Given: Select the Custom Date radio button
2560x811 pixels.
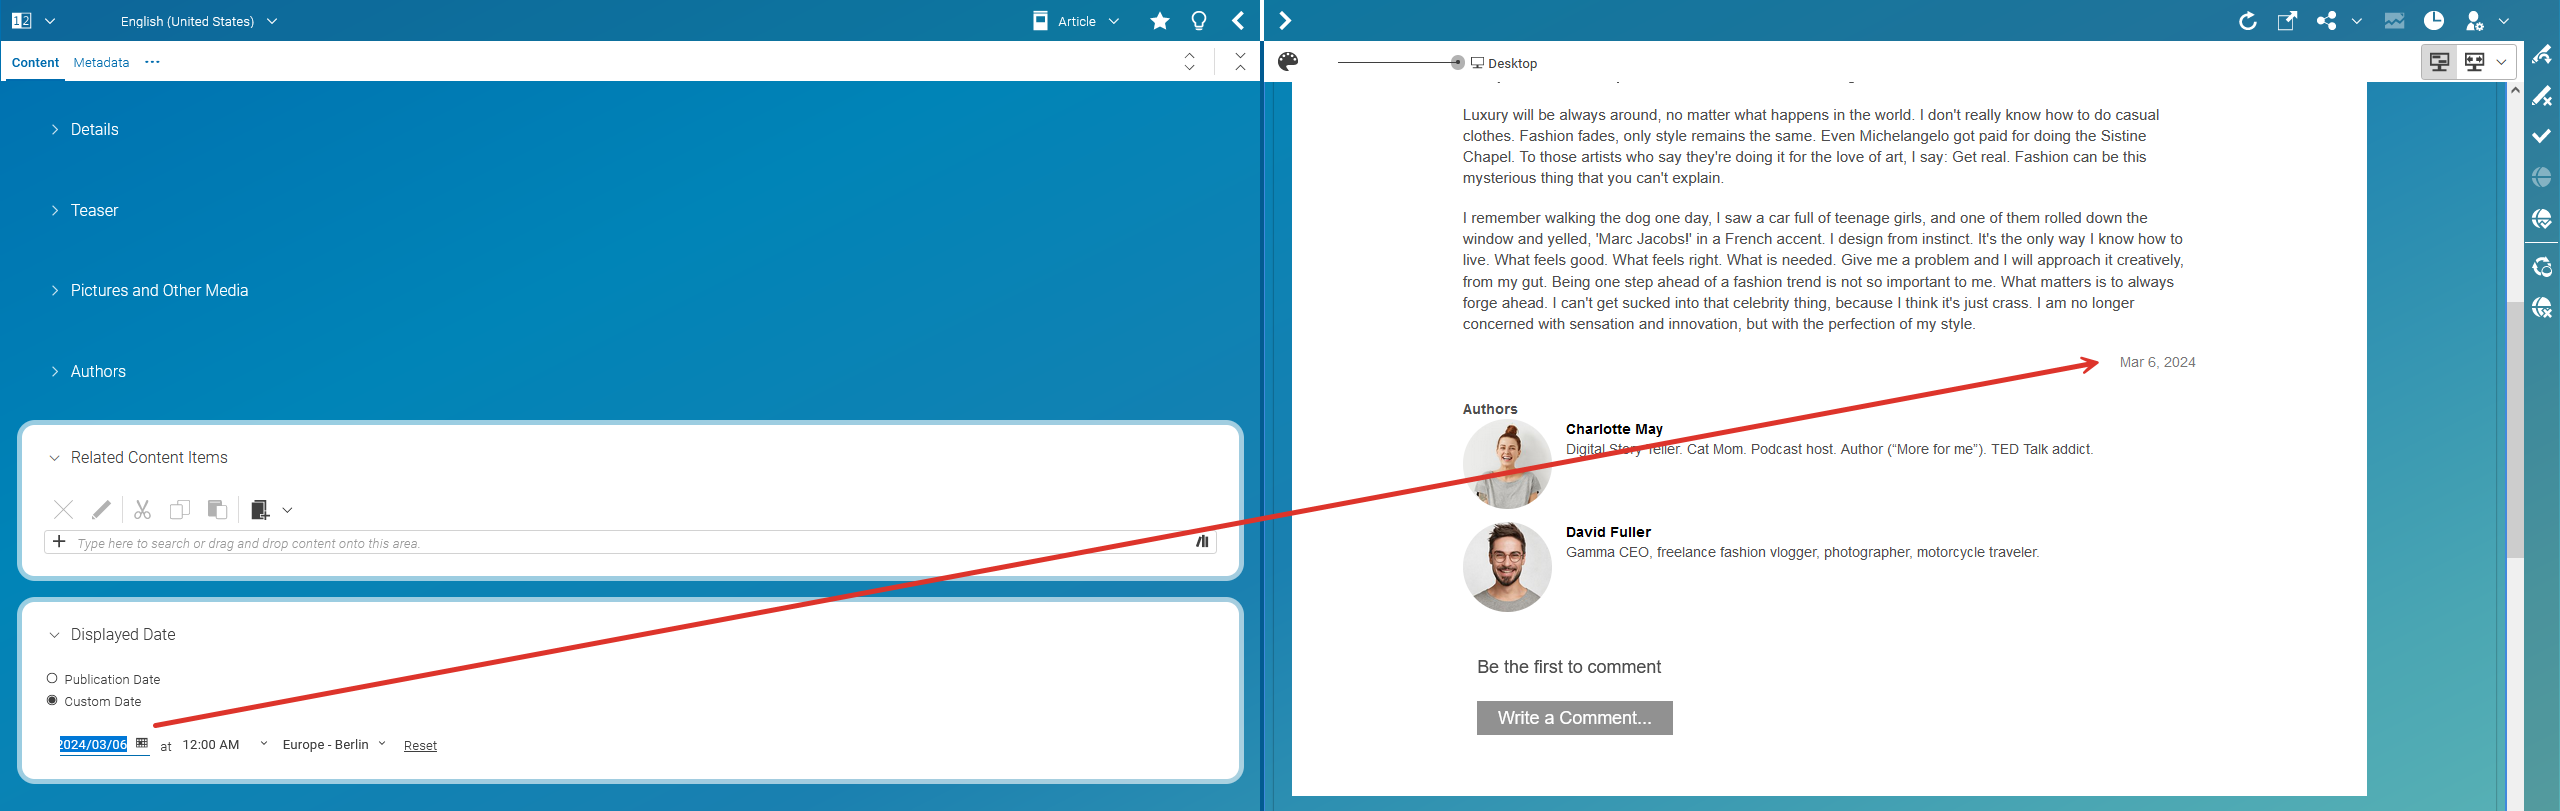Looking at the screenshot, I should 52,701.
